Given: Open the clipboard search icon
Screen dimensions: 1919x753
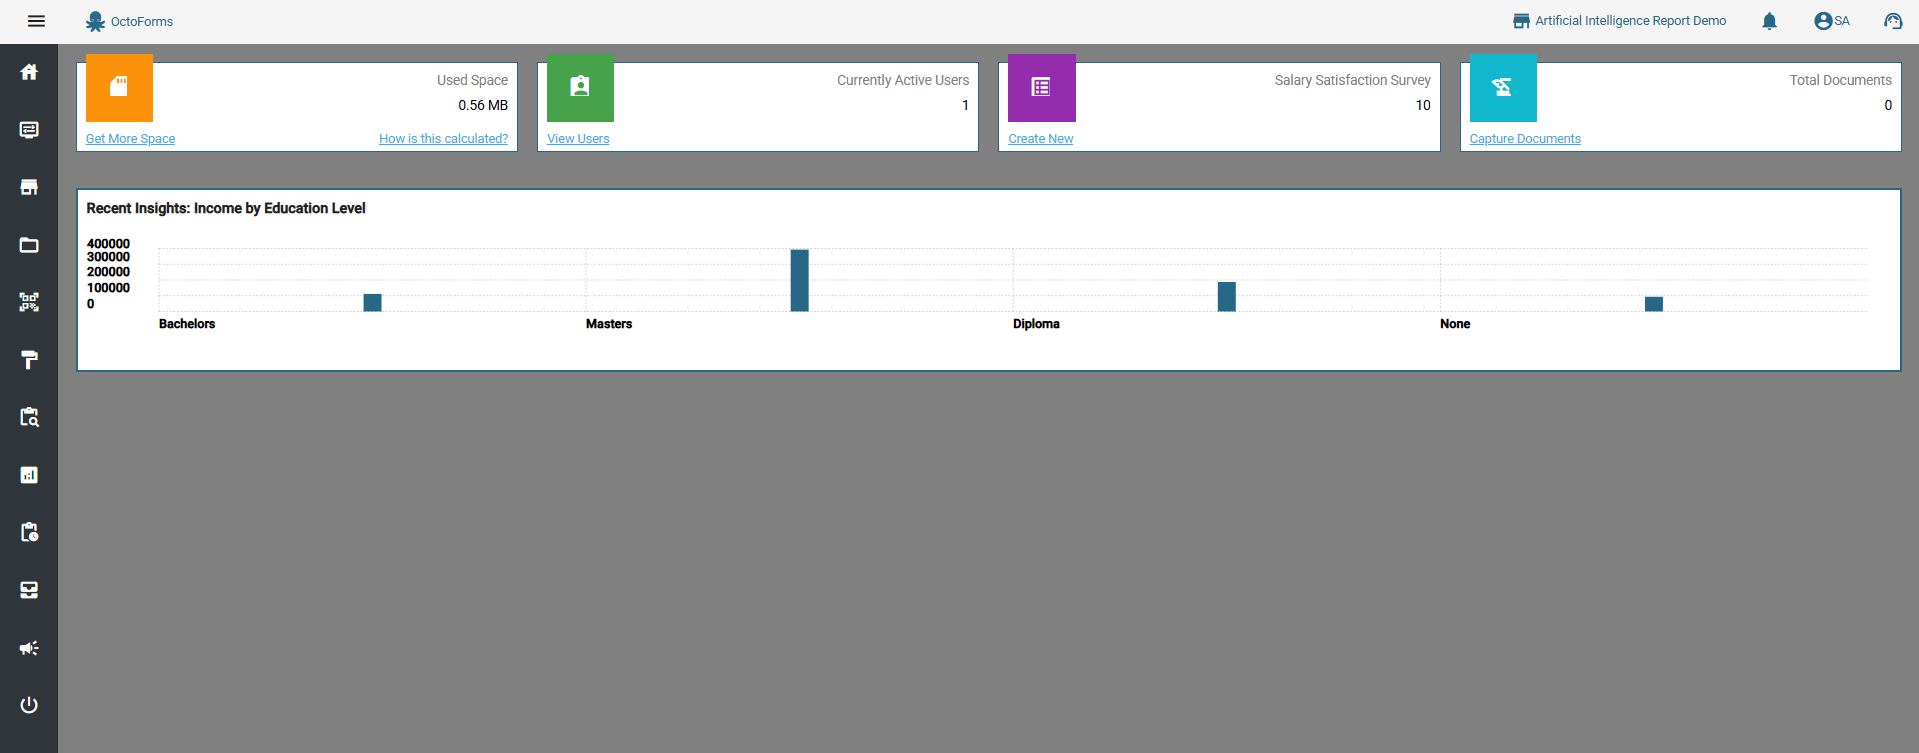Looking at the screenshot, I should [29, 417].
